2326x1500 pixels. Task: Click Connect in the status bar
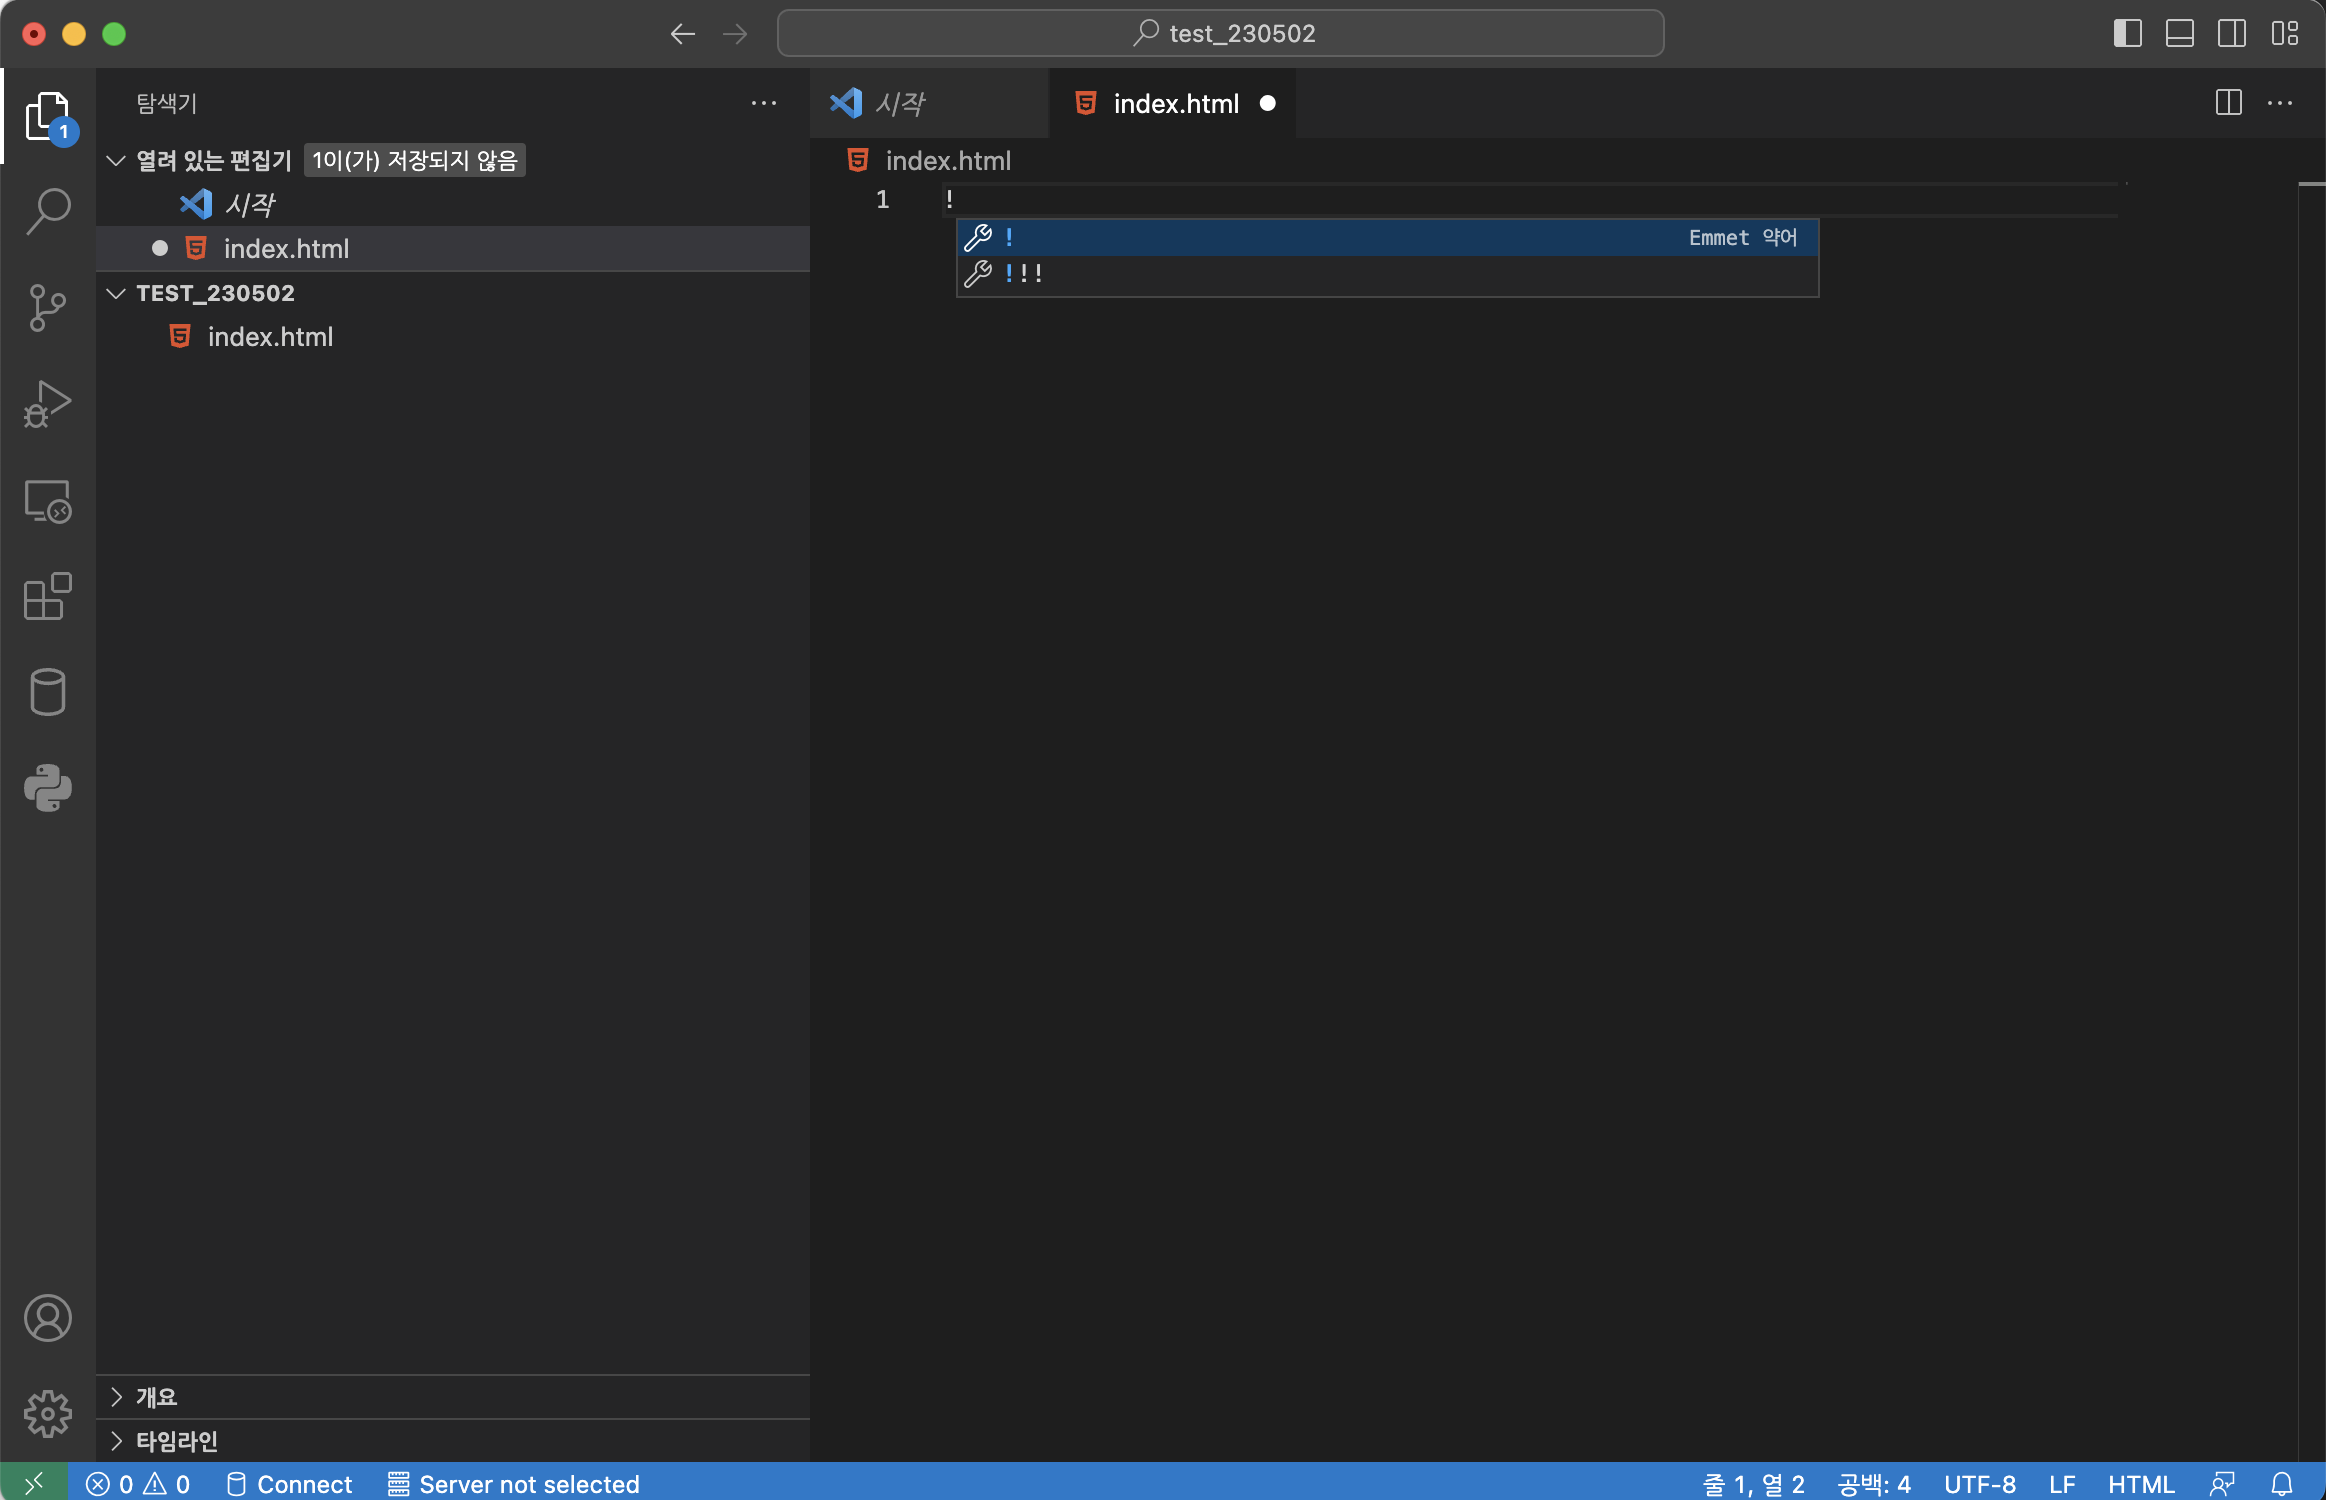(x=290, y=1484)
